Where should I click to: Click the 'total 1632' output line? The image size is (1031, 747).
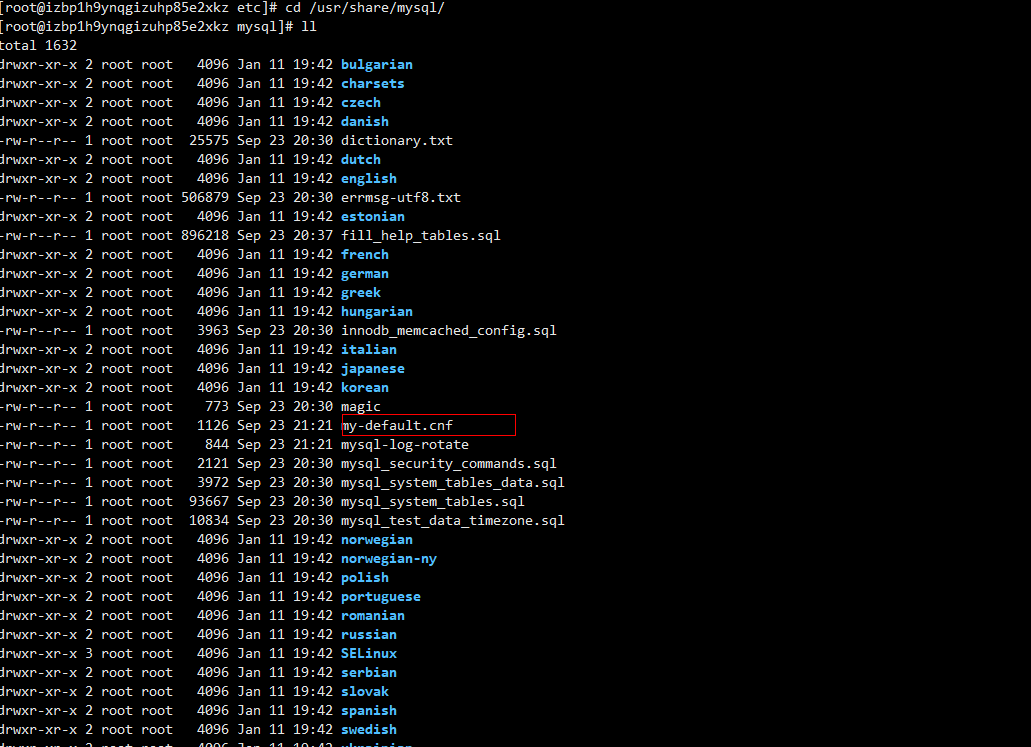(x=38, y=45)
